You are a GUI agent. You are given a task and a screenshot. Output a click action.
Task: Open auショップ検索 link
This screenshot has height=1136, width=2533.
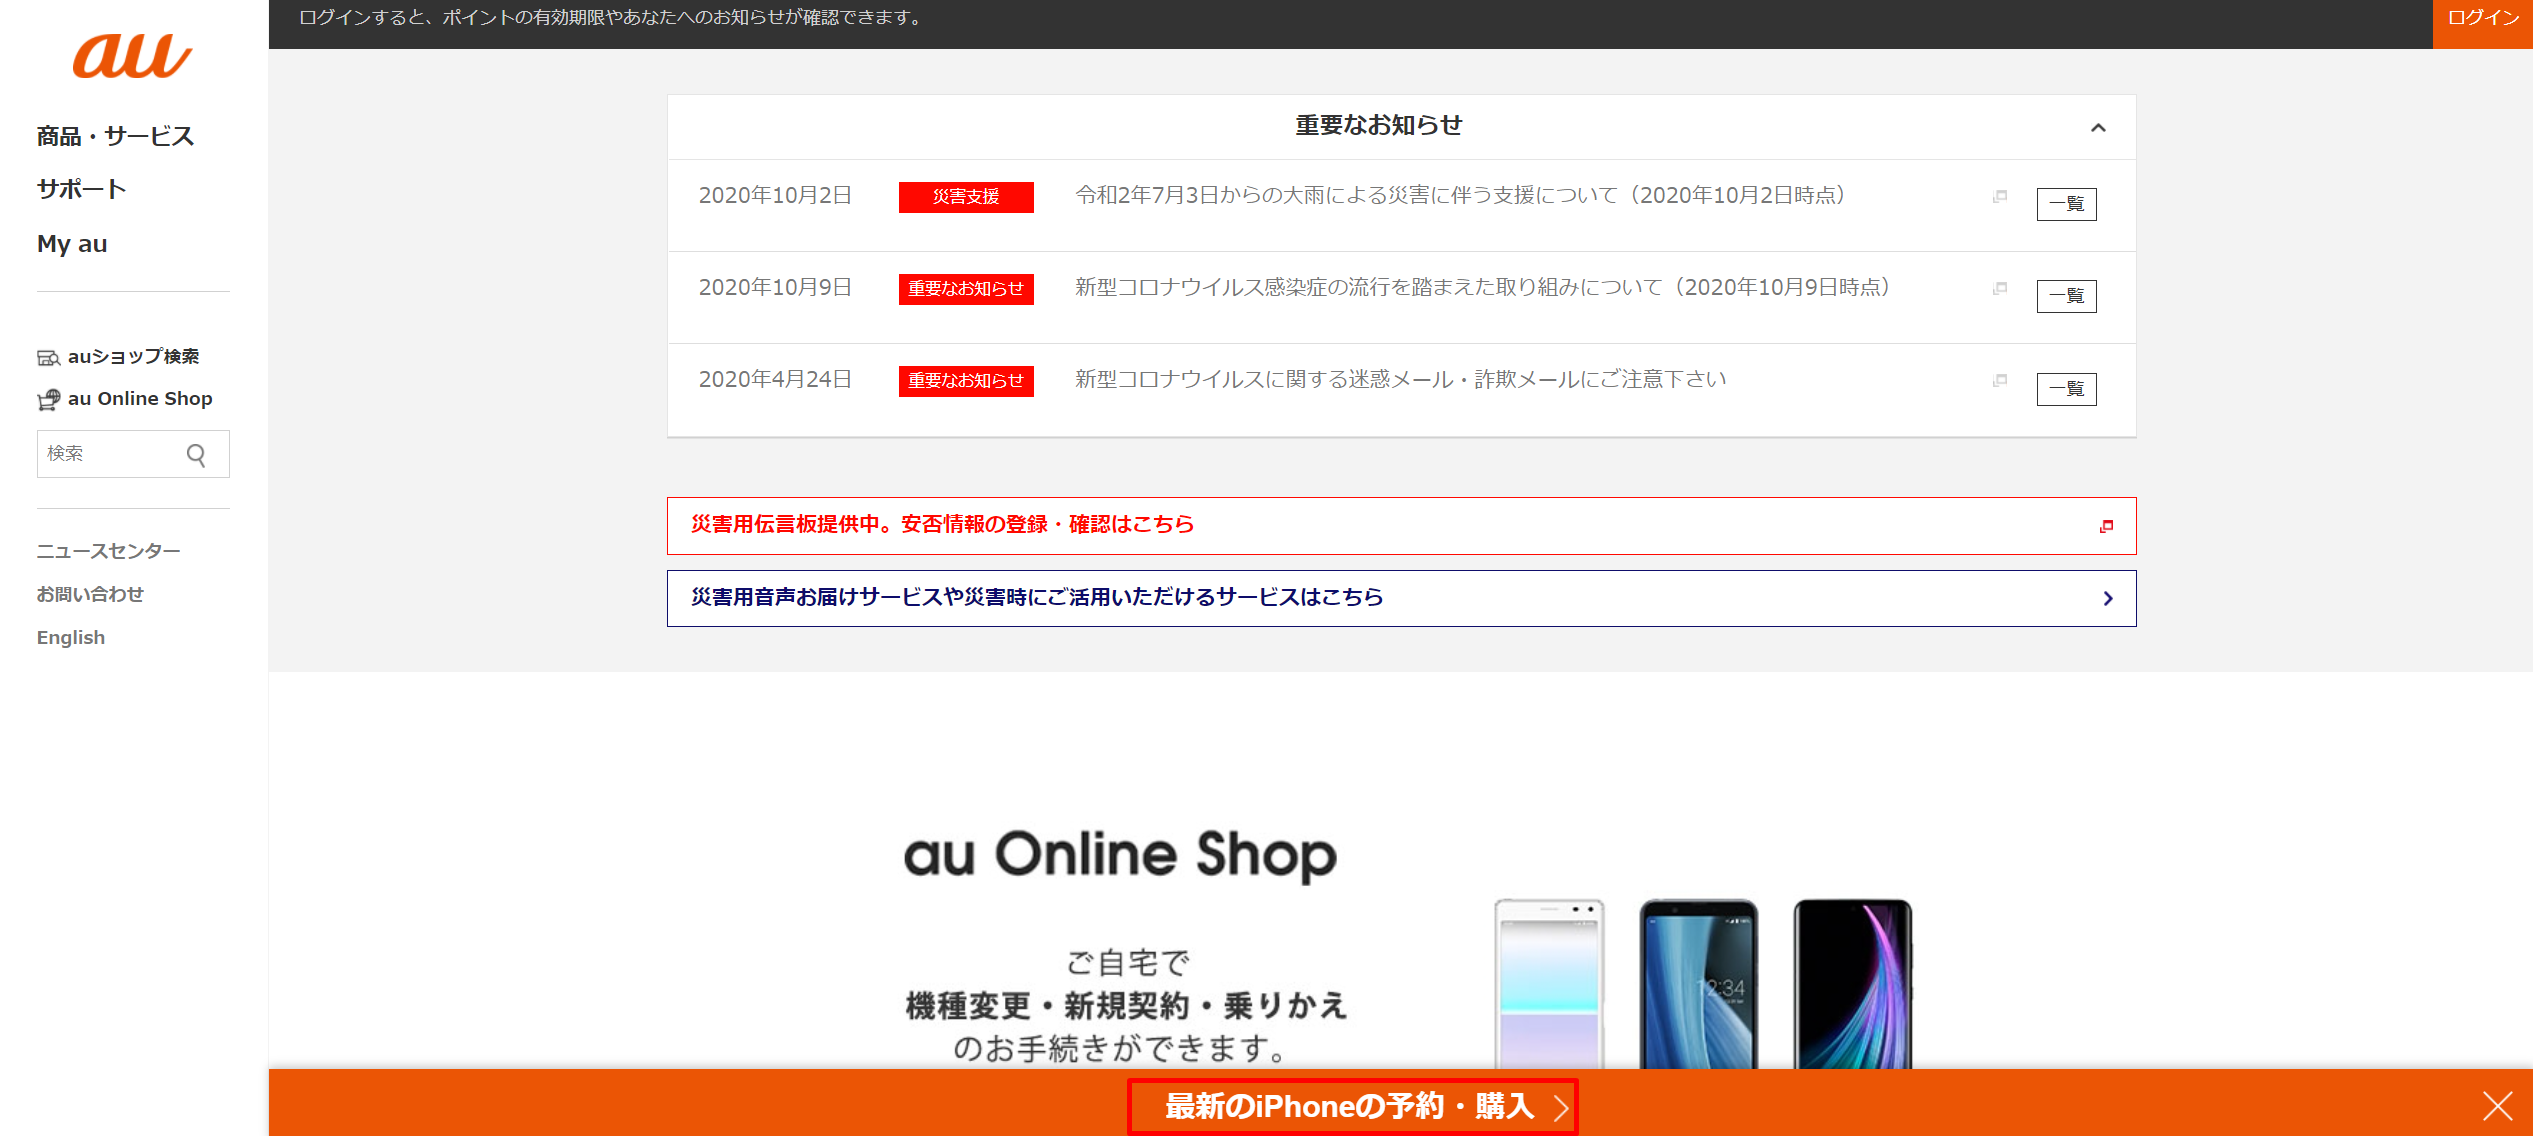point(133,357)
